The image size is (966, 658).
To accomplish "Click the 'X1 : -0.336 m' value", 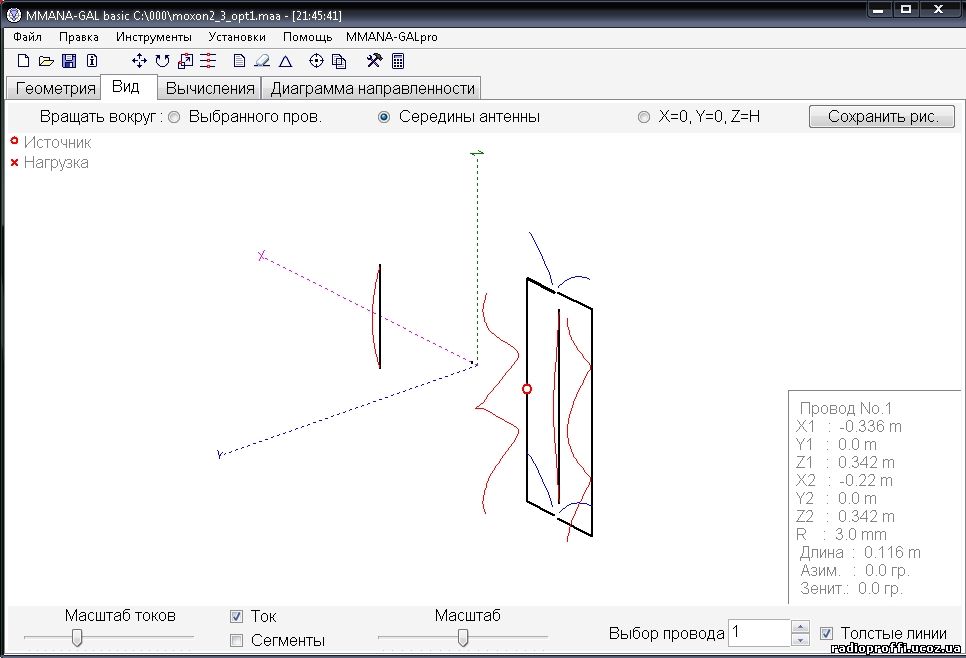I will [848, 426].
